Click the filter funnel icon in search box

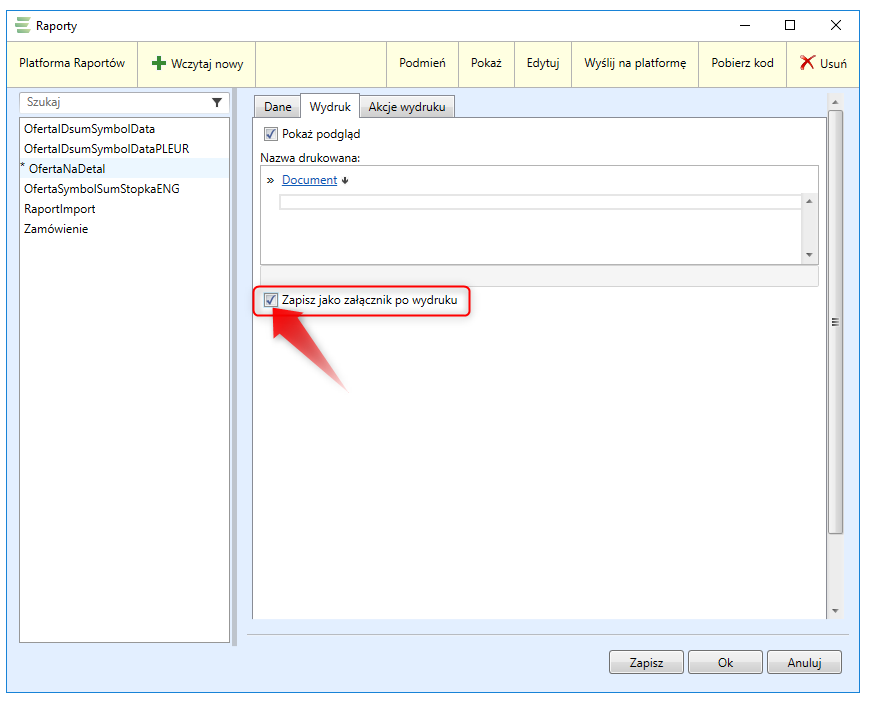click(x=217, y=102)
